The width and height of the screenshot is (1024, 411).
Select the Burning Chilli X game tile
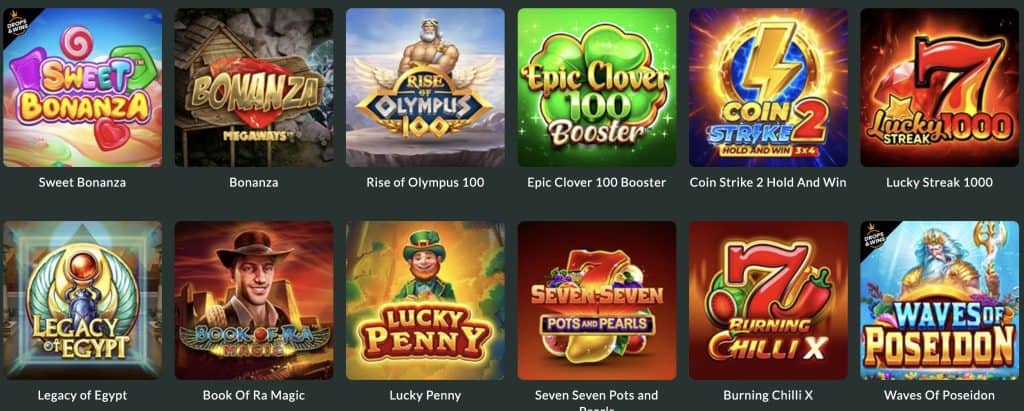768,301
